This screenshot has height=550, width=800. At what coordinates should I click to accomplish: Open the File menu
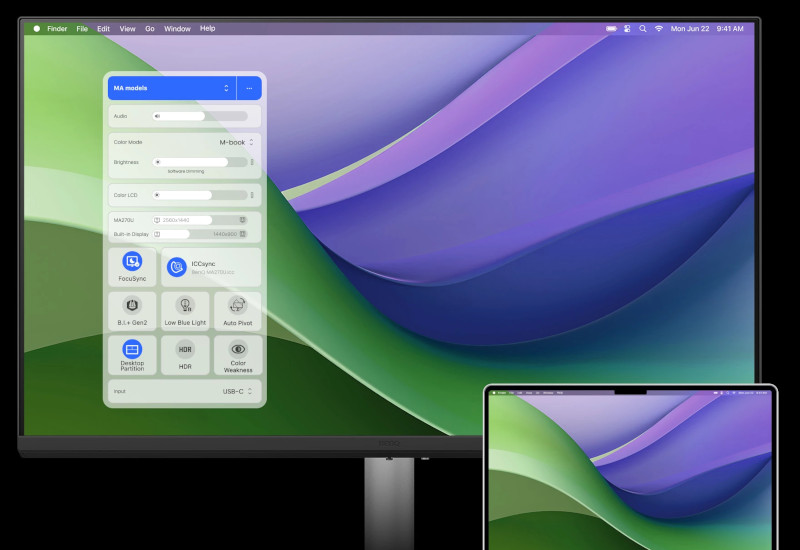pos(82,29)
